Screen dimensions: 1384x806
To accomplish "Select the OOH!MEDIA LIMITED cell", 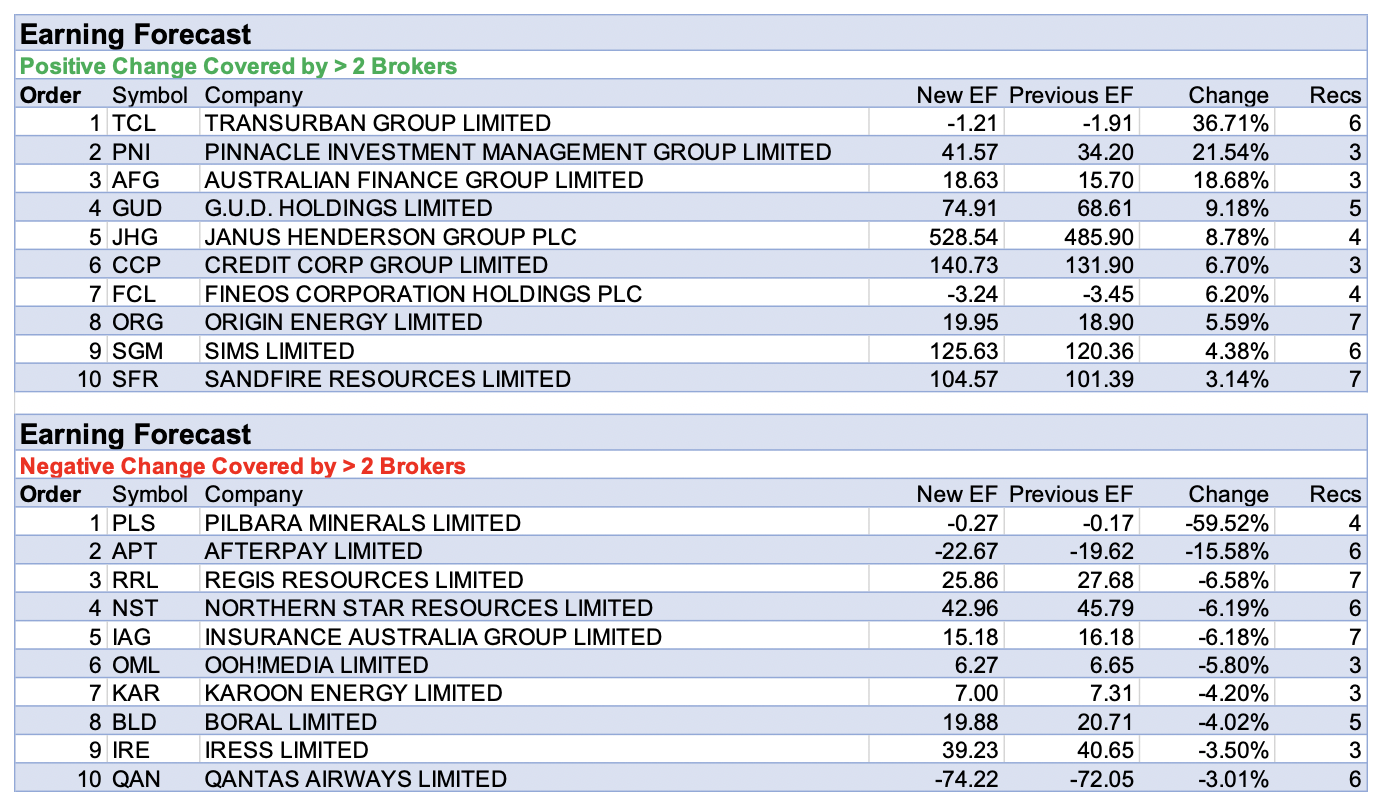I will point(316,665).
